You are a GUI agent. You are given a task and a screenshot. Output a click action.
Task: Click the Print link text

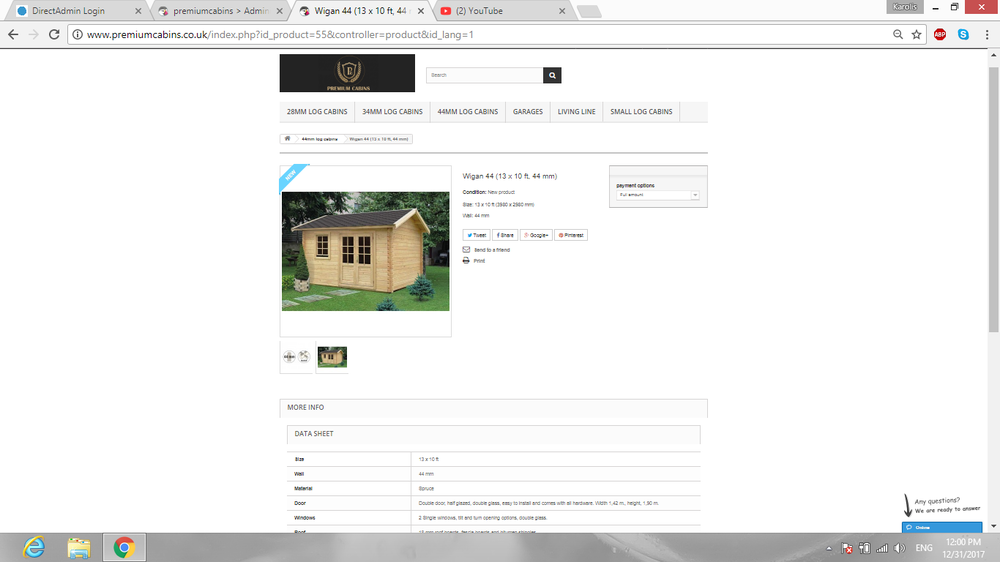(x=479, y=261)
